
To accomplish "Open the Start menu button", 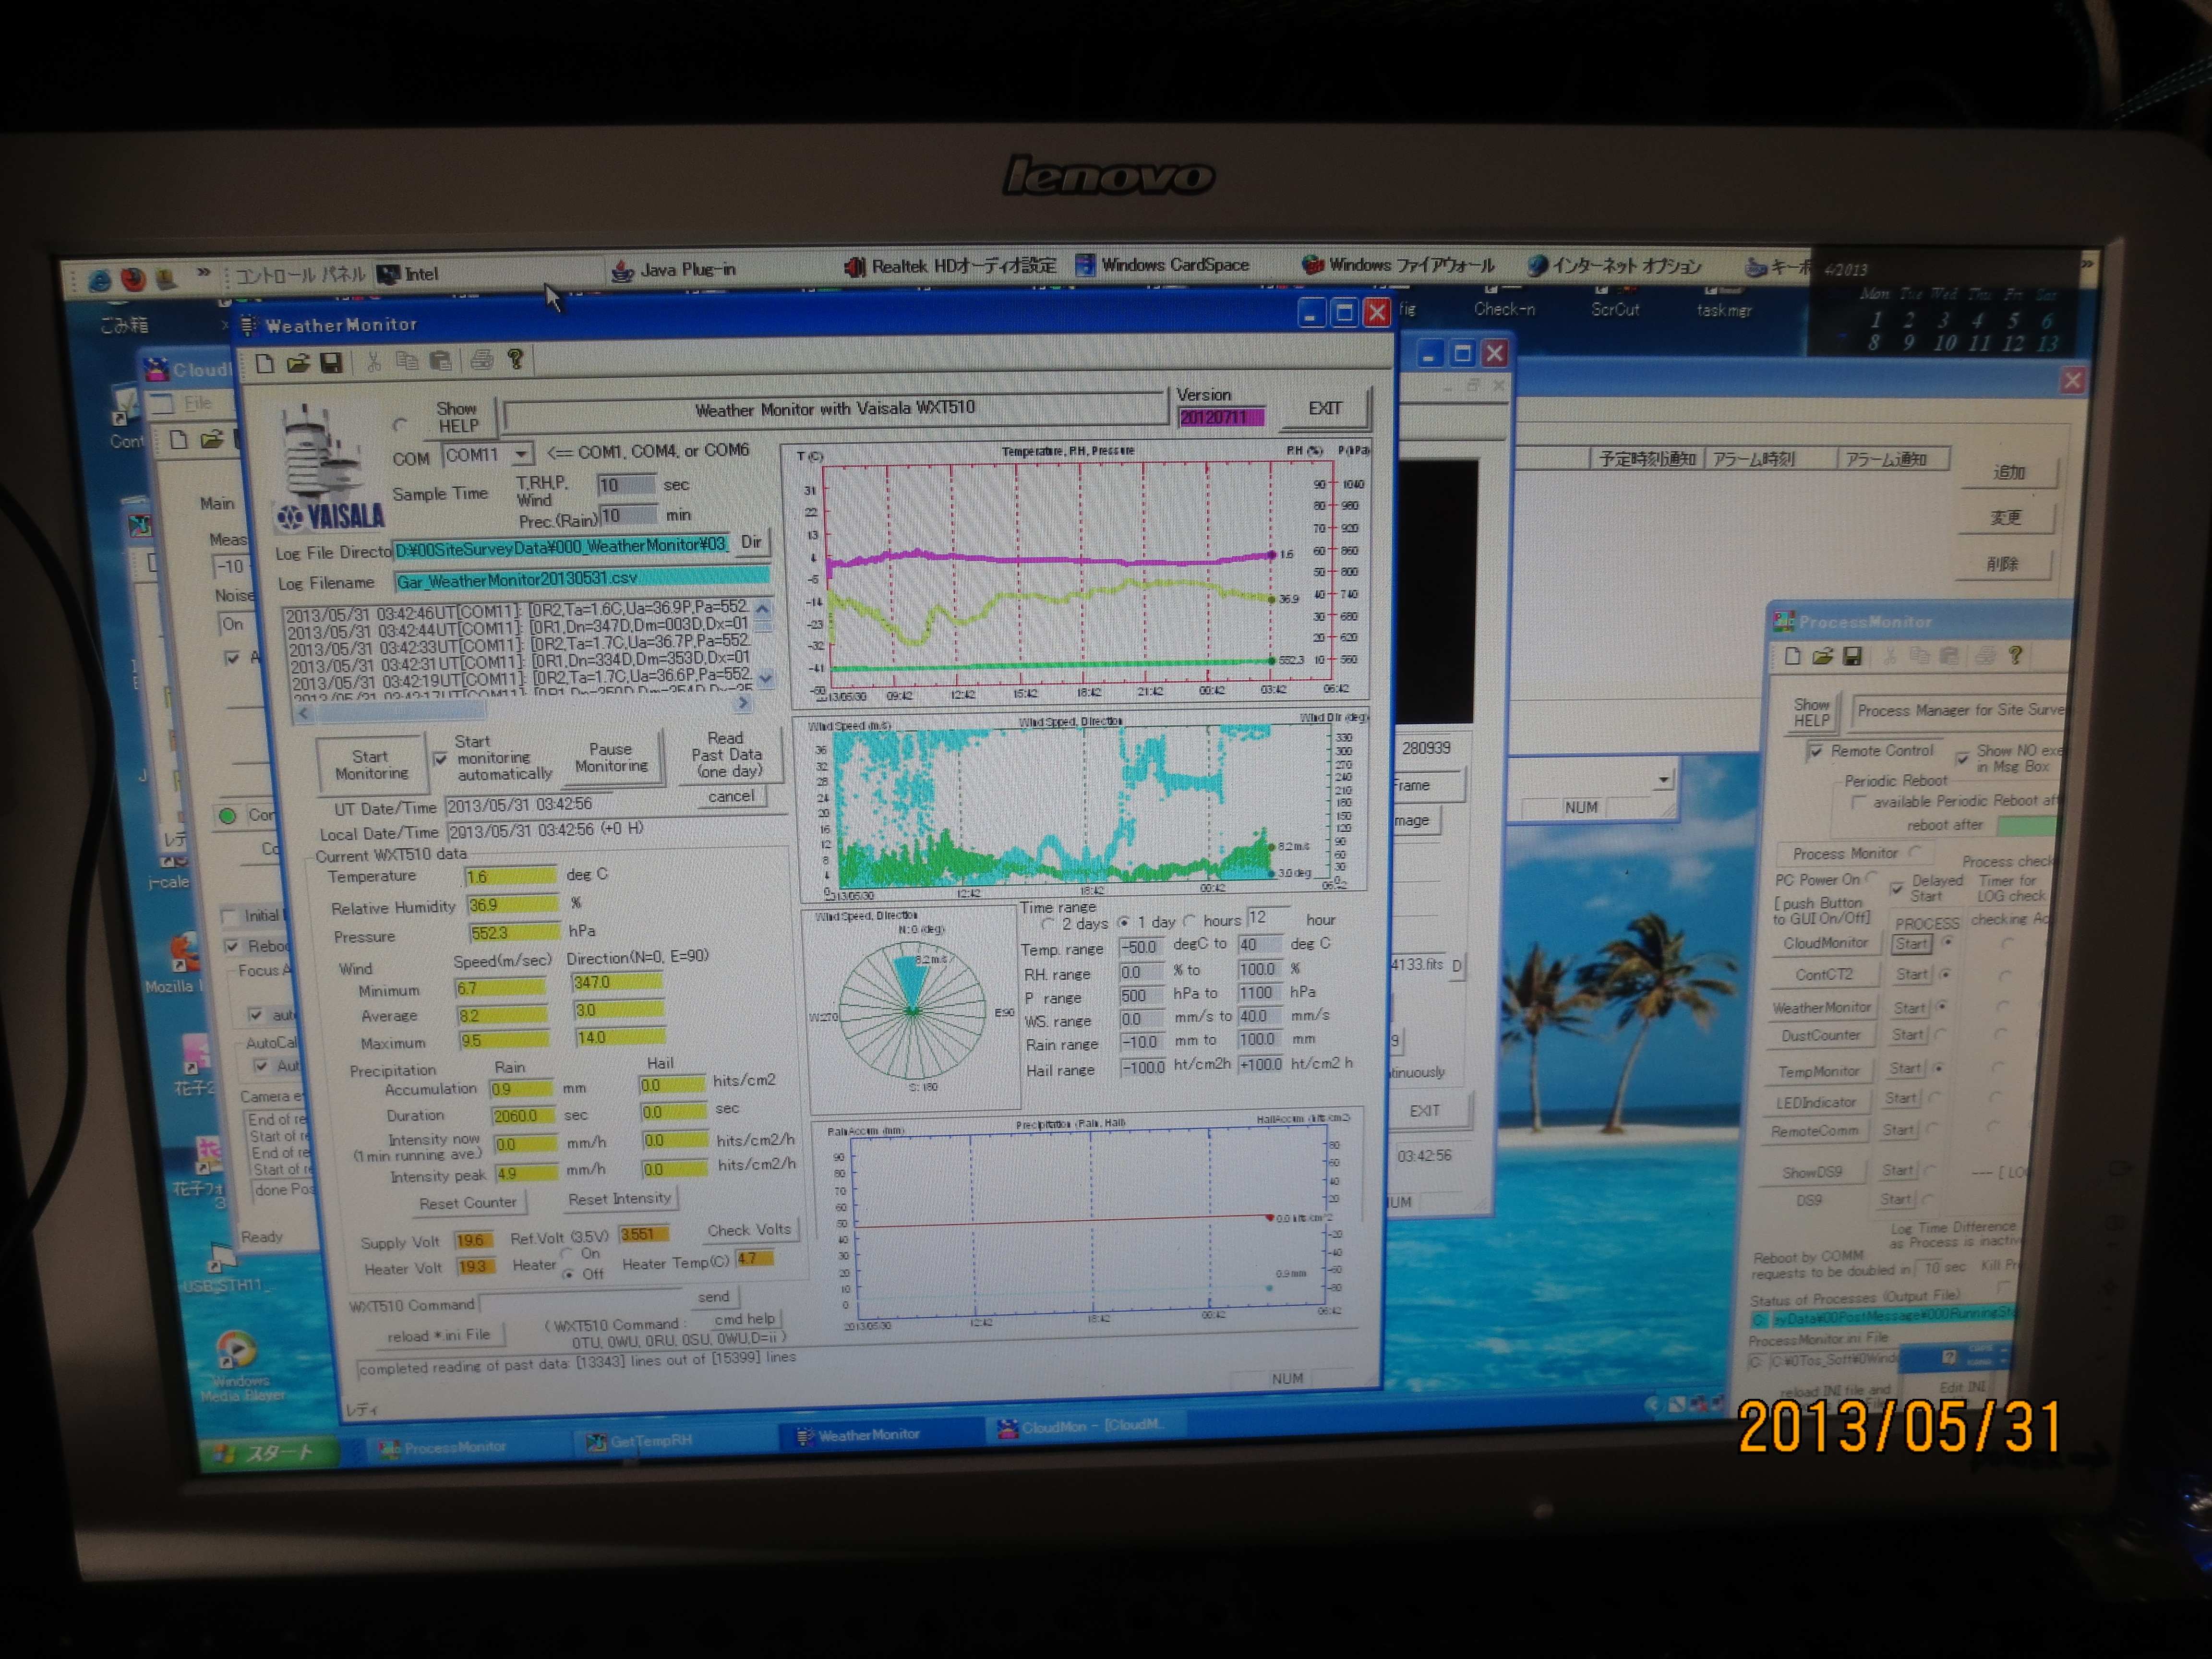I will click(x=268, y=1452).
